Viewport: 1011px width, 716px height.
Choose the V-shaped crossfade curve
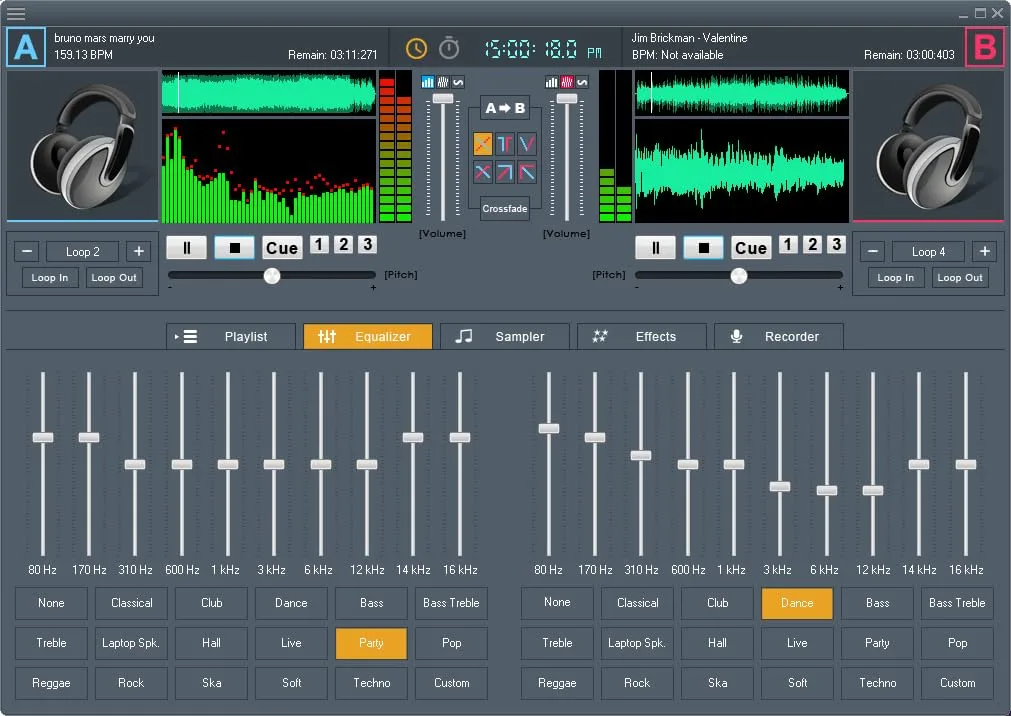[x=527, y=143]
